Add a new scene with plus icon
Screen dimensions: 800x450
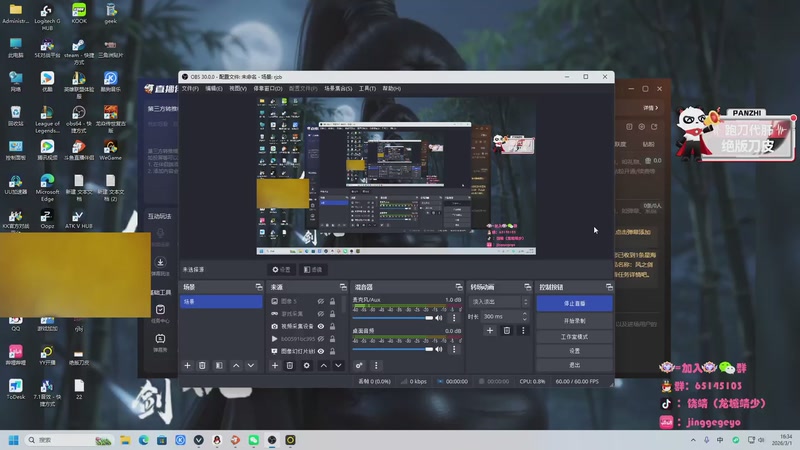point(187,365)
